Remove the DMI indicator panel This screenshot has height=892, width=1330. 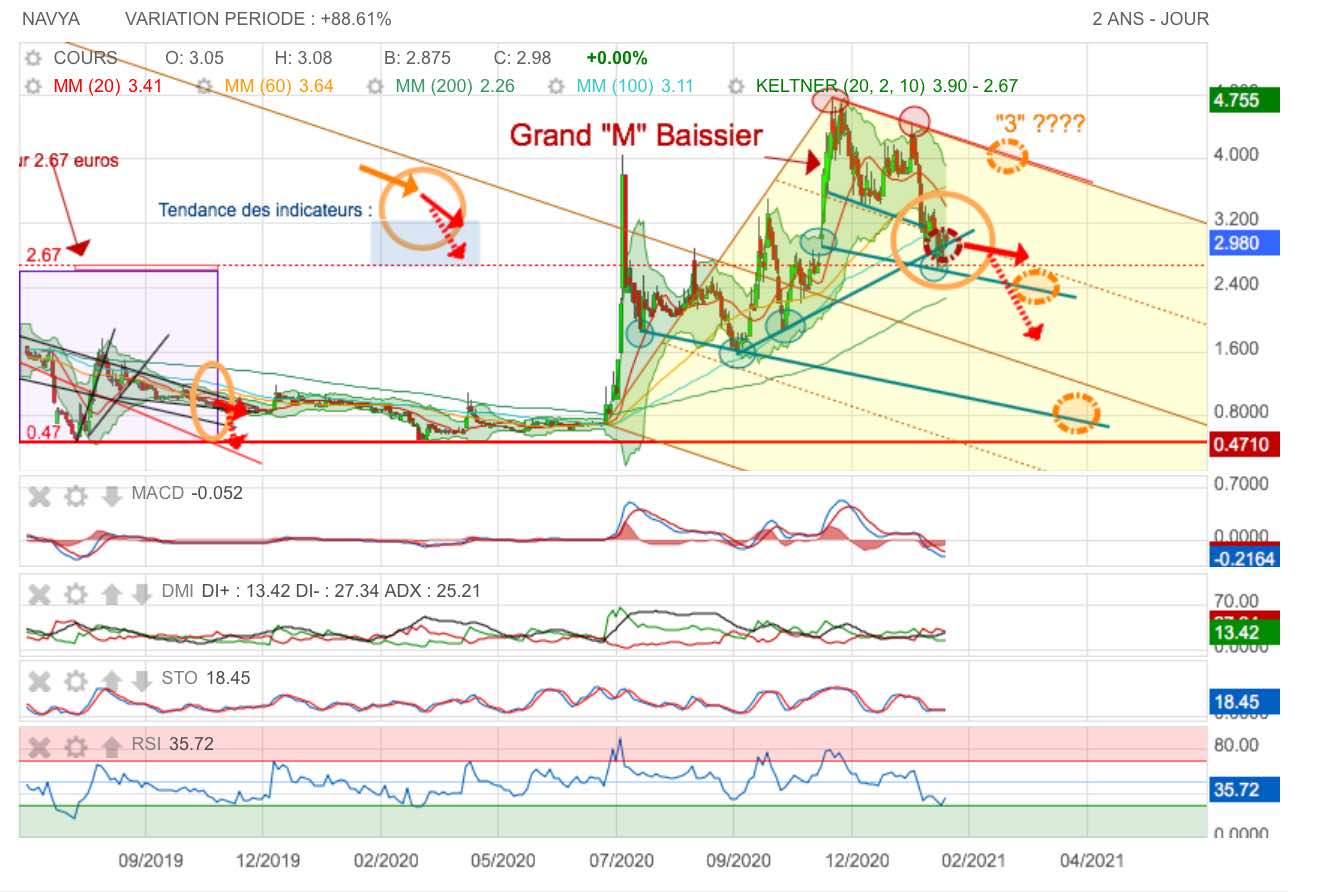click(x=39, y=593)
